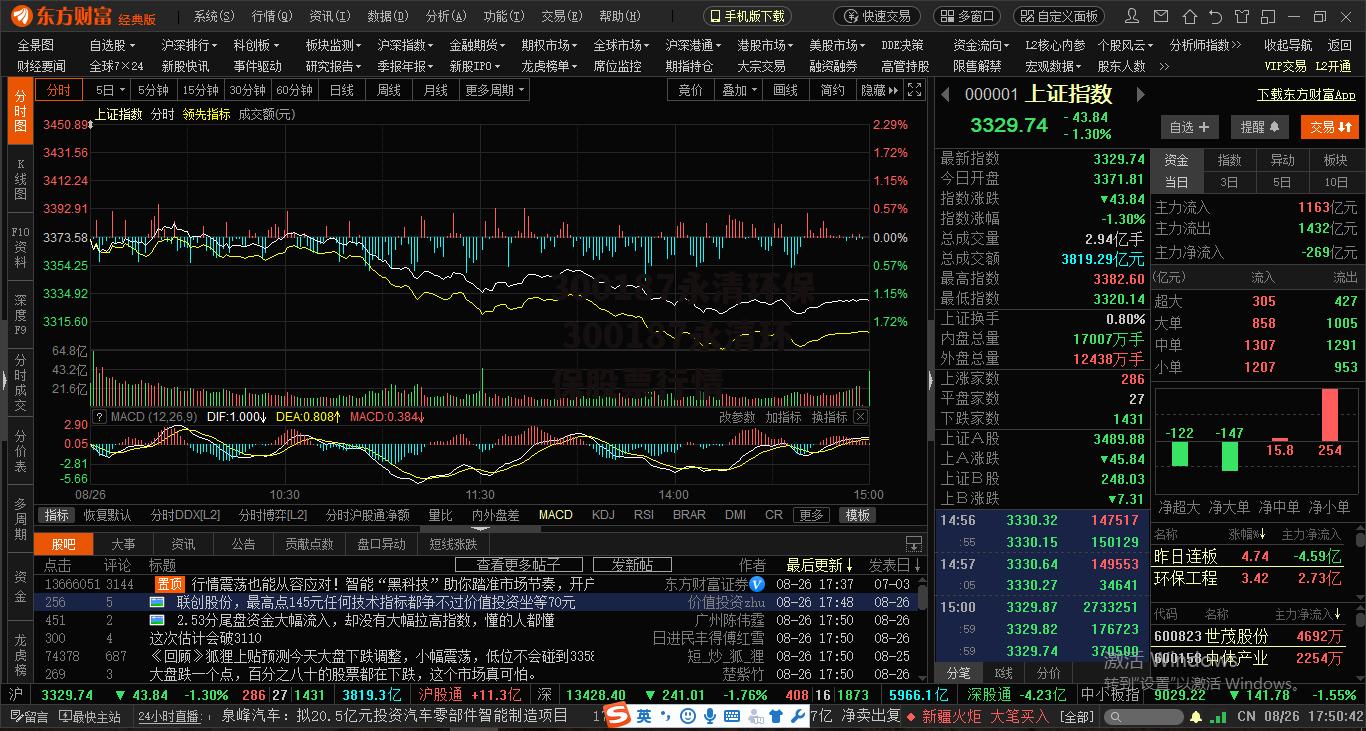Image resolution: width=1366 pixels, height=731 pixels.
Task: Close the MACD indicator panel
Action: pos(860,417)
